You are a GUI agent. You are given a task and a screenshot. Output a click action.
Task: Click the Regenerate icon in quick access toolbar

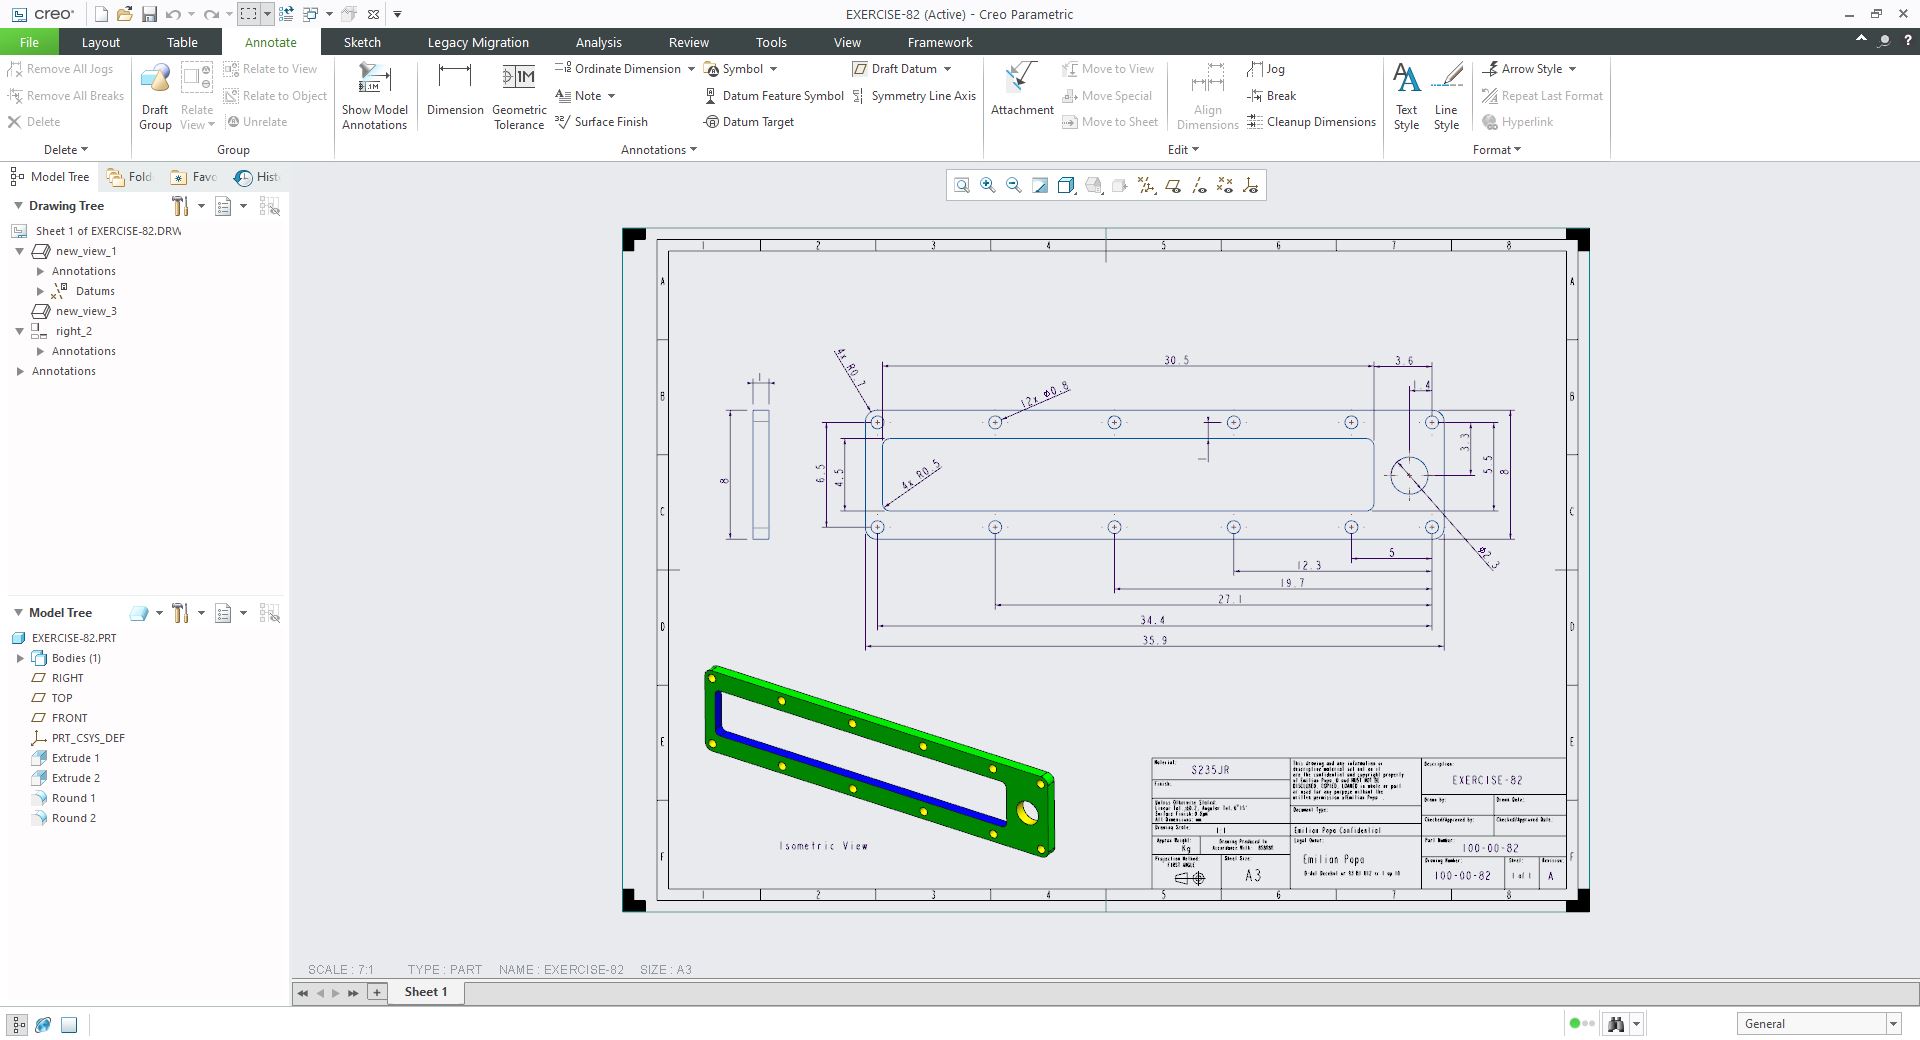pyautogui.click(x=286, y=14)
